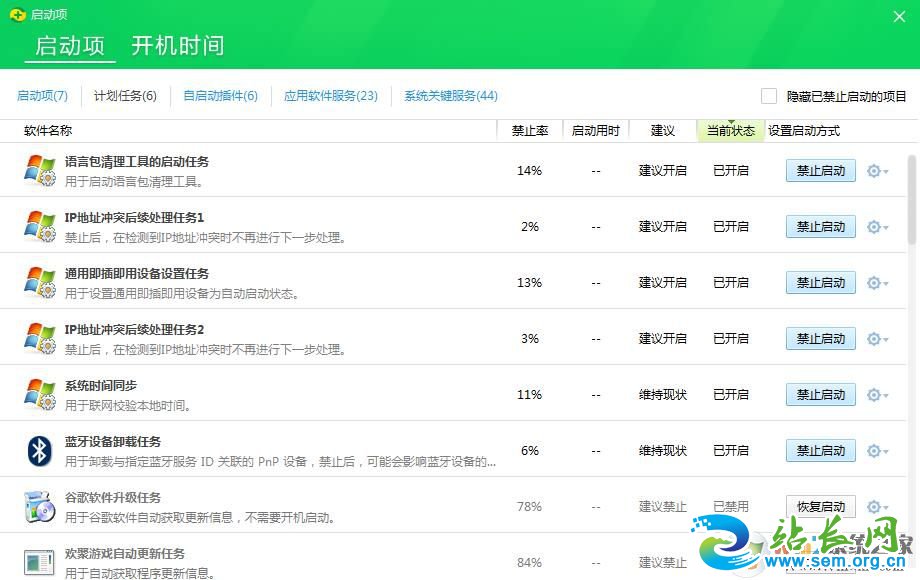Click the Bluetooth icon for 蓝牙设备卸载任务
This screenshot has width=920, height=580.
click(40, 451)
